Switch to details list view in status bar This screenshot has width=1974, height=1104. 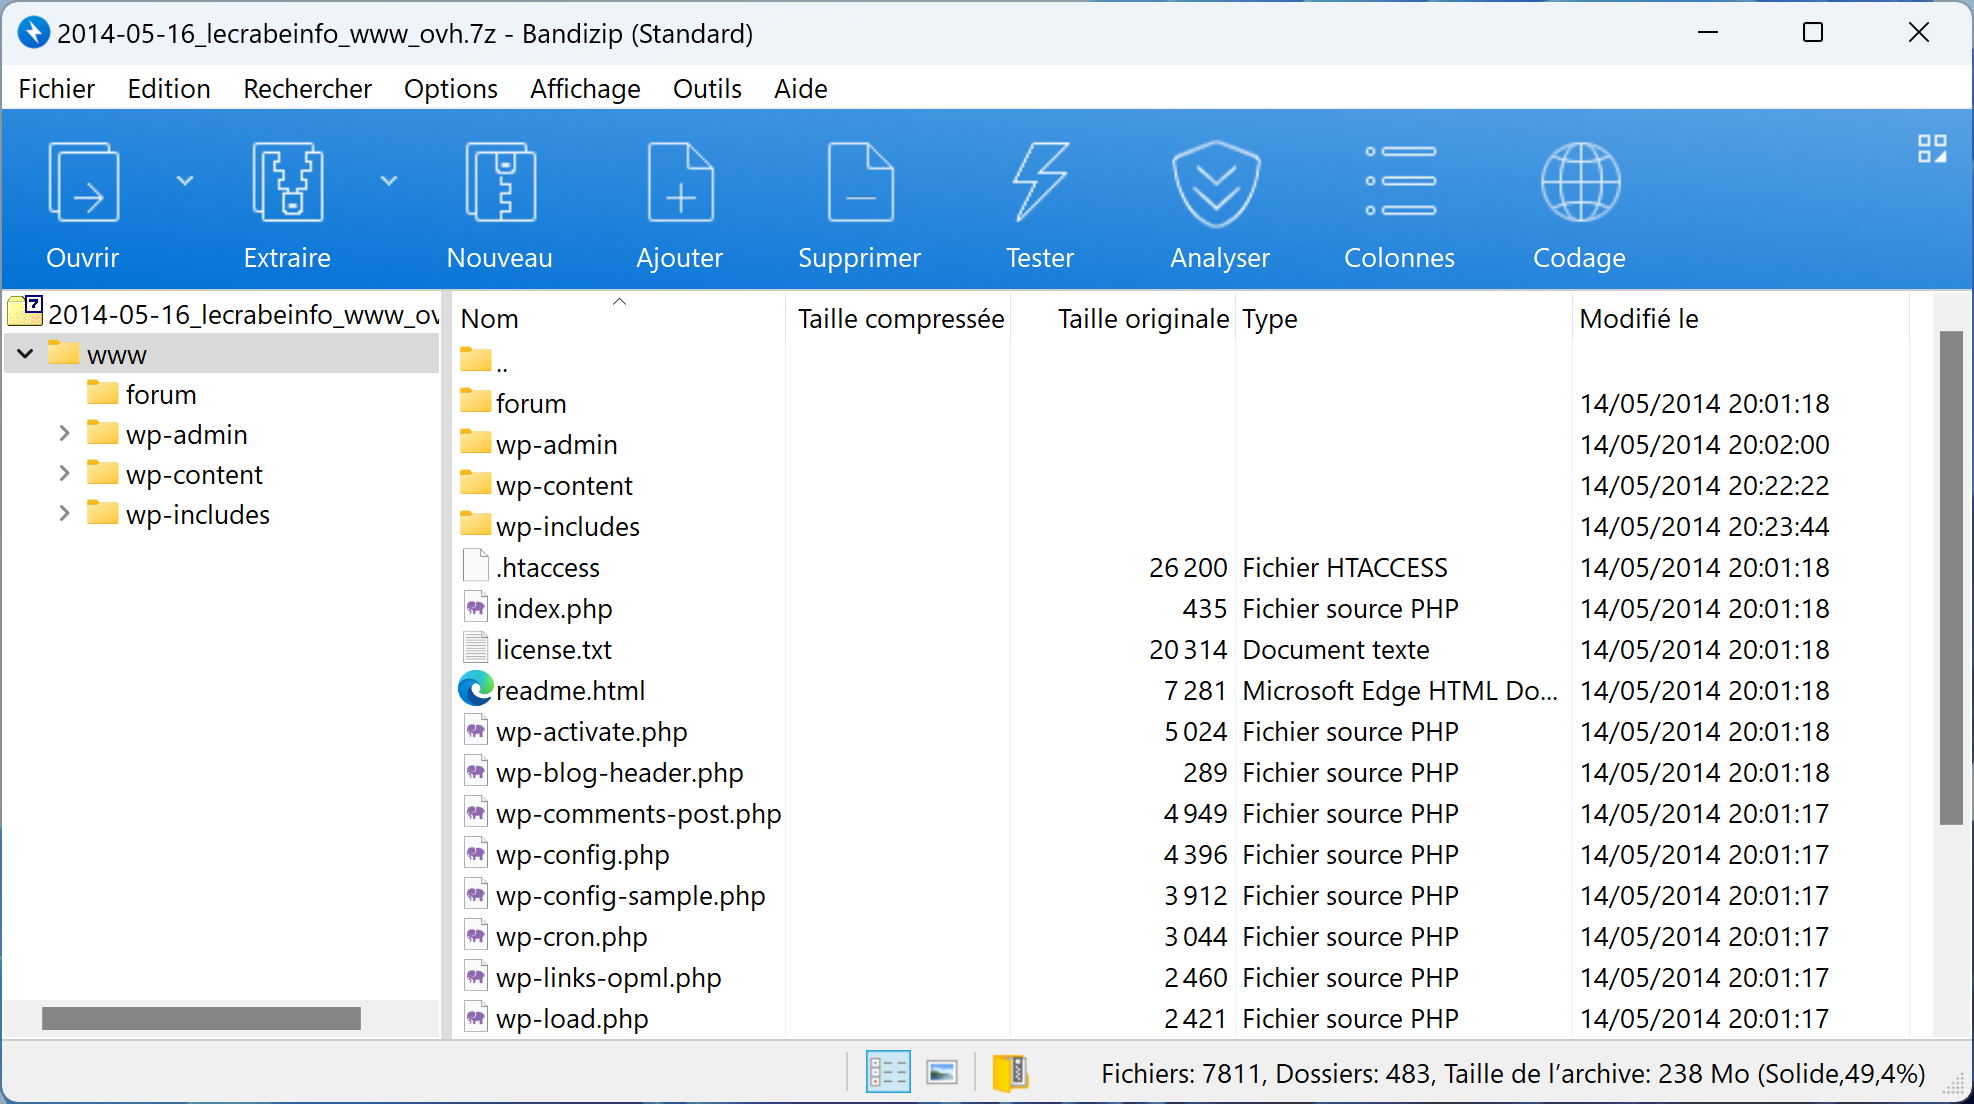(x=888, y=1073)
